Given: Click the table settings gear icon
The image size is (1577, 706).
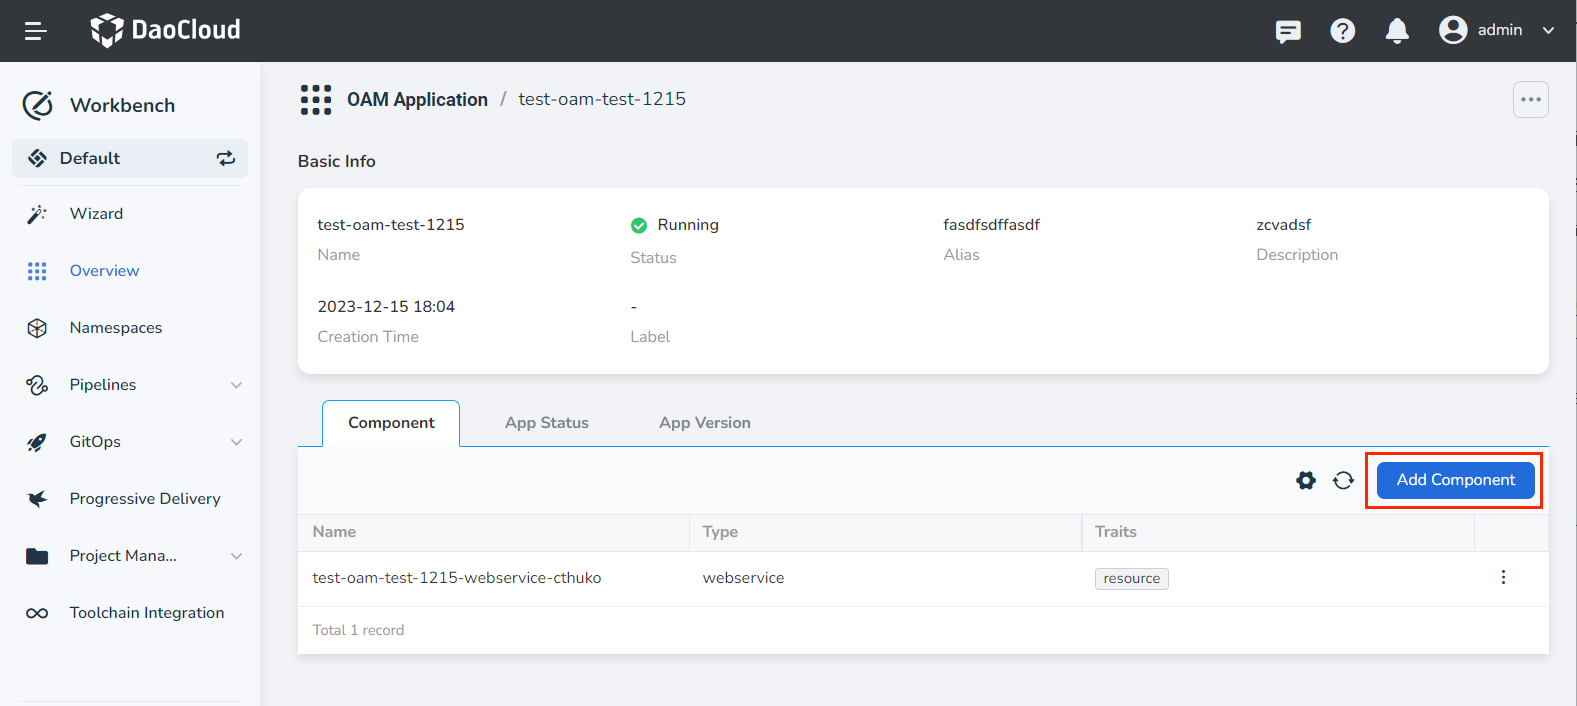Looking at the screenshot, I should (1306, 480).
